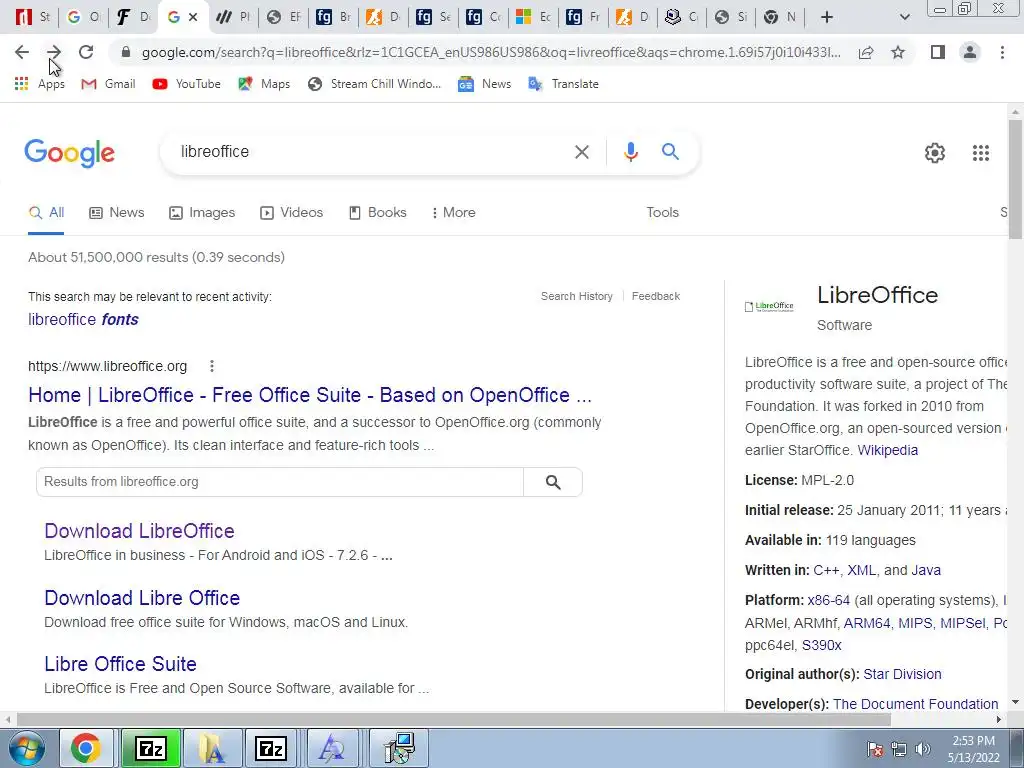
Task: Click the address bar URL
Action: [x=491, y=52]
